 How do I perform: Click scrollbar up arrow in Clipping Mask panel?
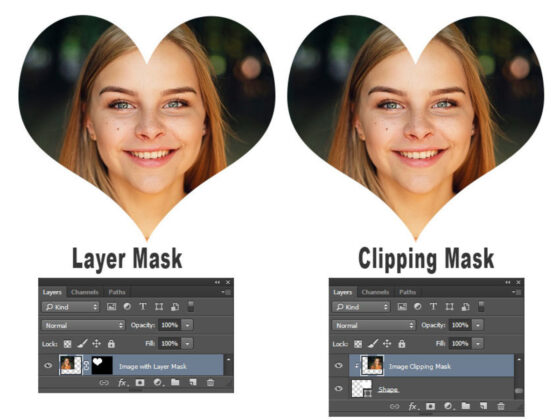tap(519, 359)
